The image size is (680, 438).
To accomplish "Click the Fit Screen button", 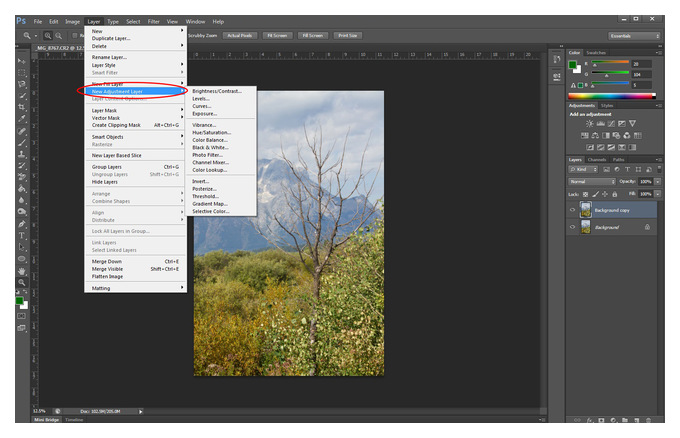I will [277, 36].
